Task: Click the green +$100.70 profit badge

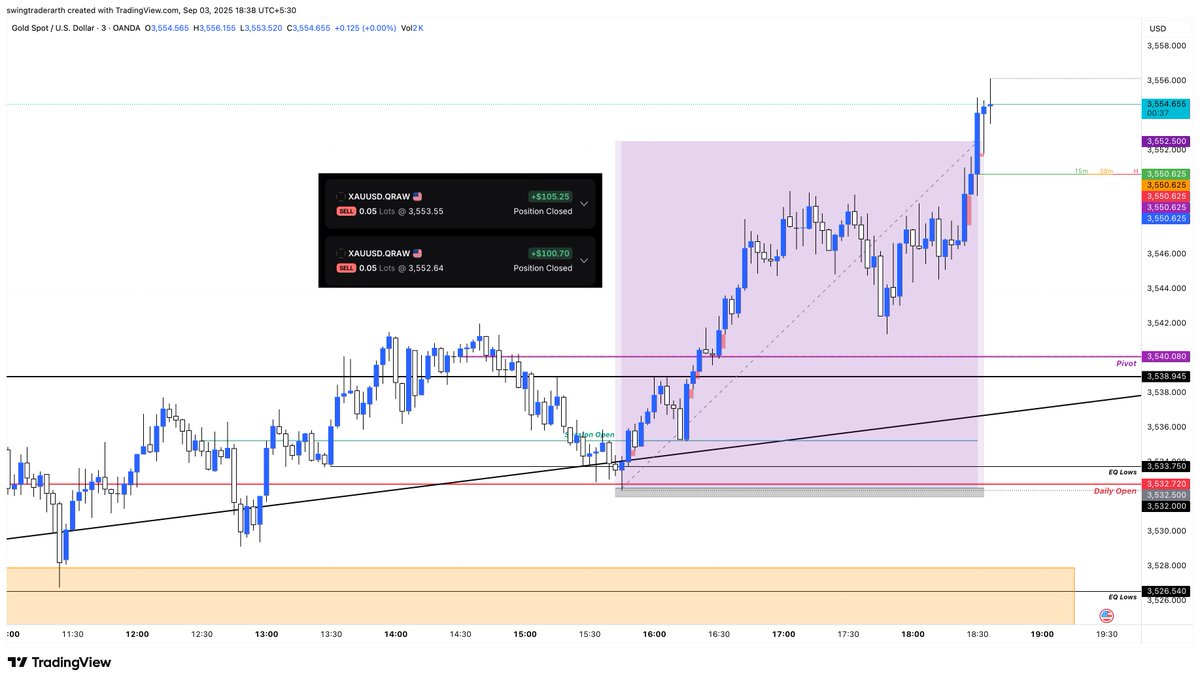Action: (549, 252)
